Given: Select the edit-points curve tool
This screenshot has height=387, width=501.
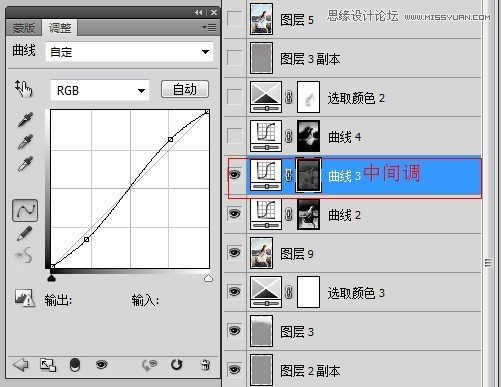Looking at the screenshot, I should point(25,211).
